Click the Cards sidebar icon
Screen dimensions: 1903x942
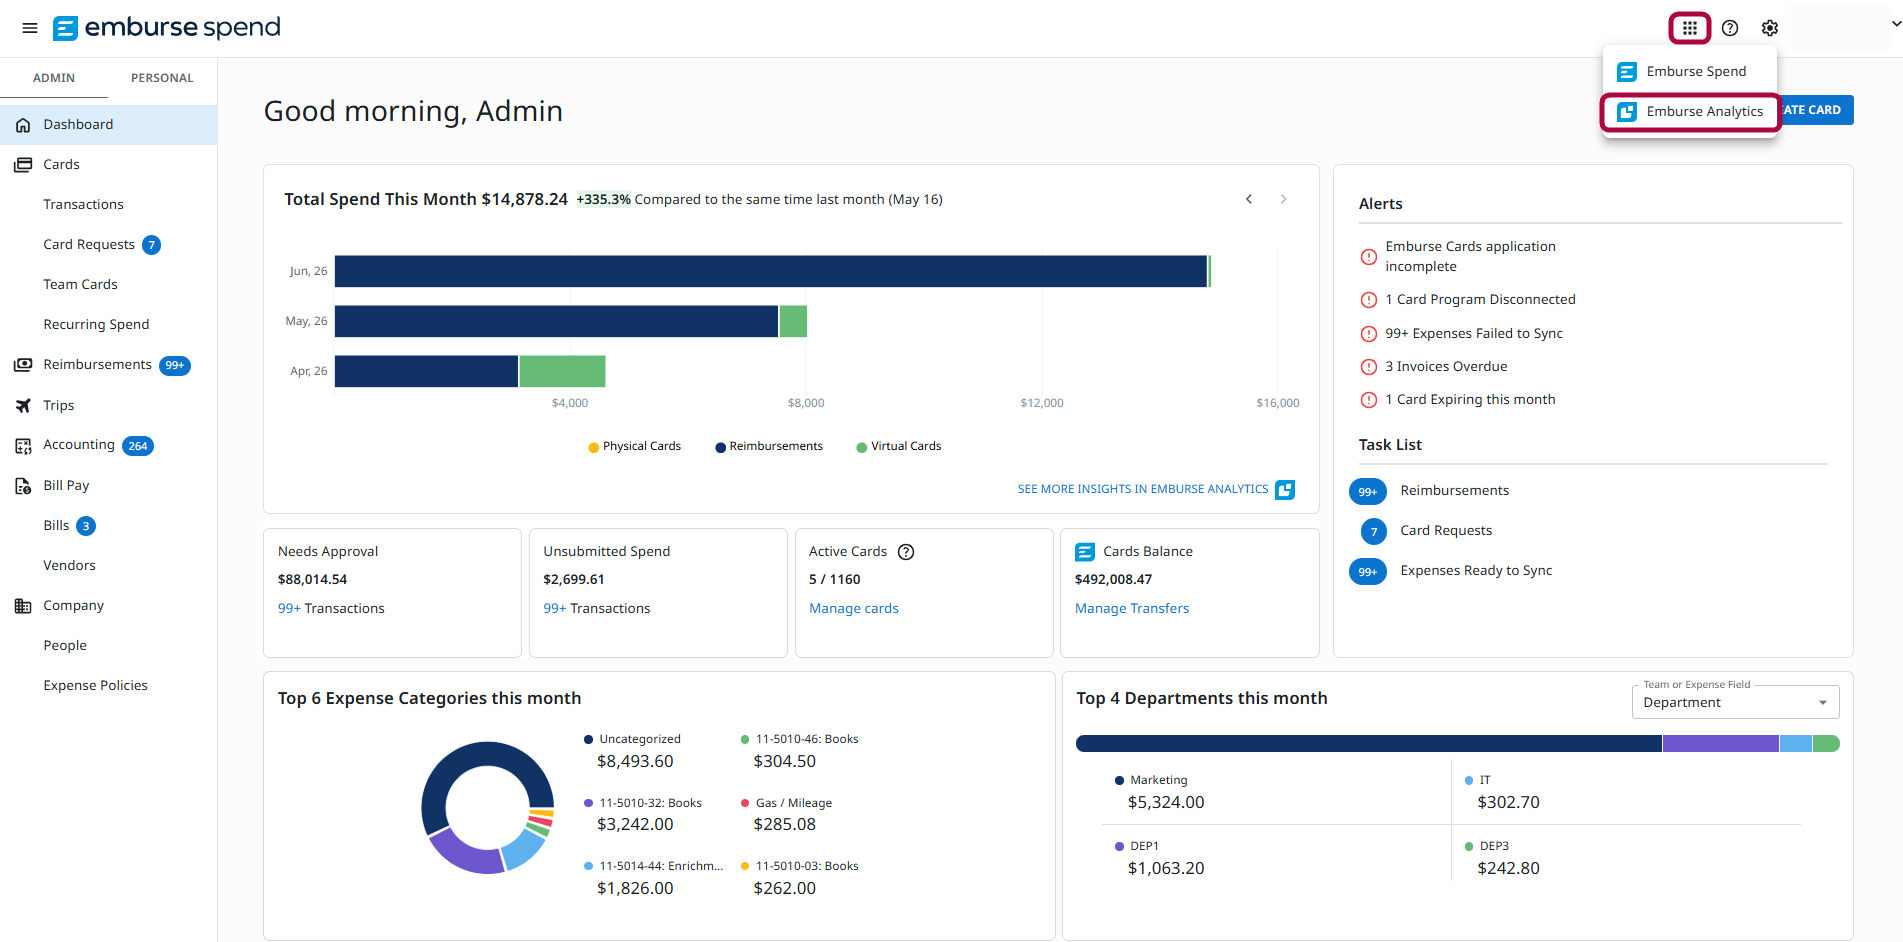click(23, 165)
